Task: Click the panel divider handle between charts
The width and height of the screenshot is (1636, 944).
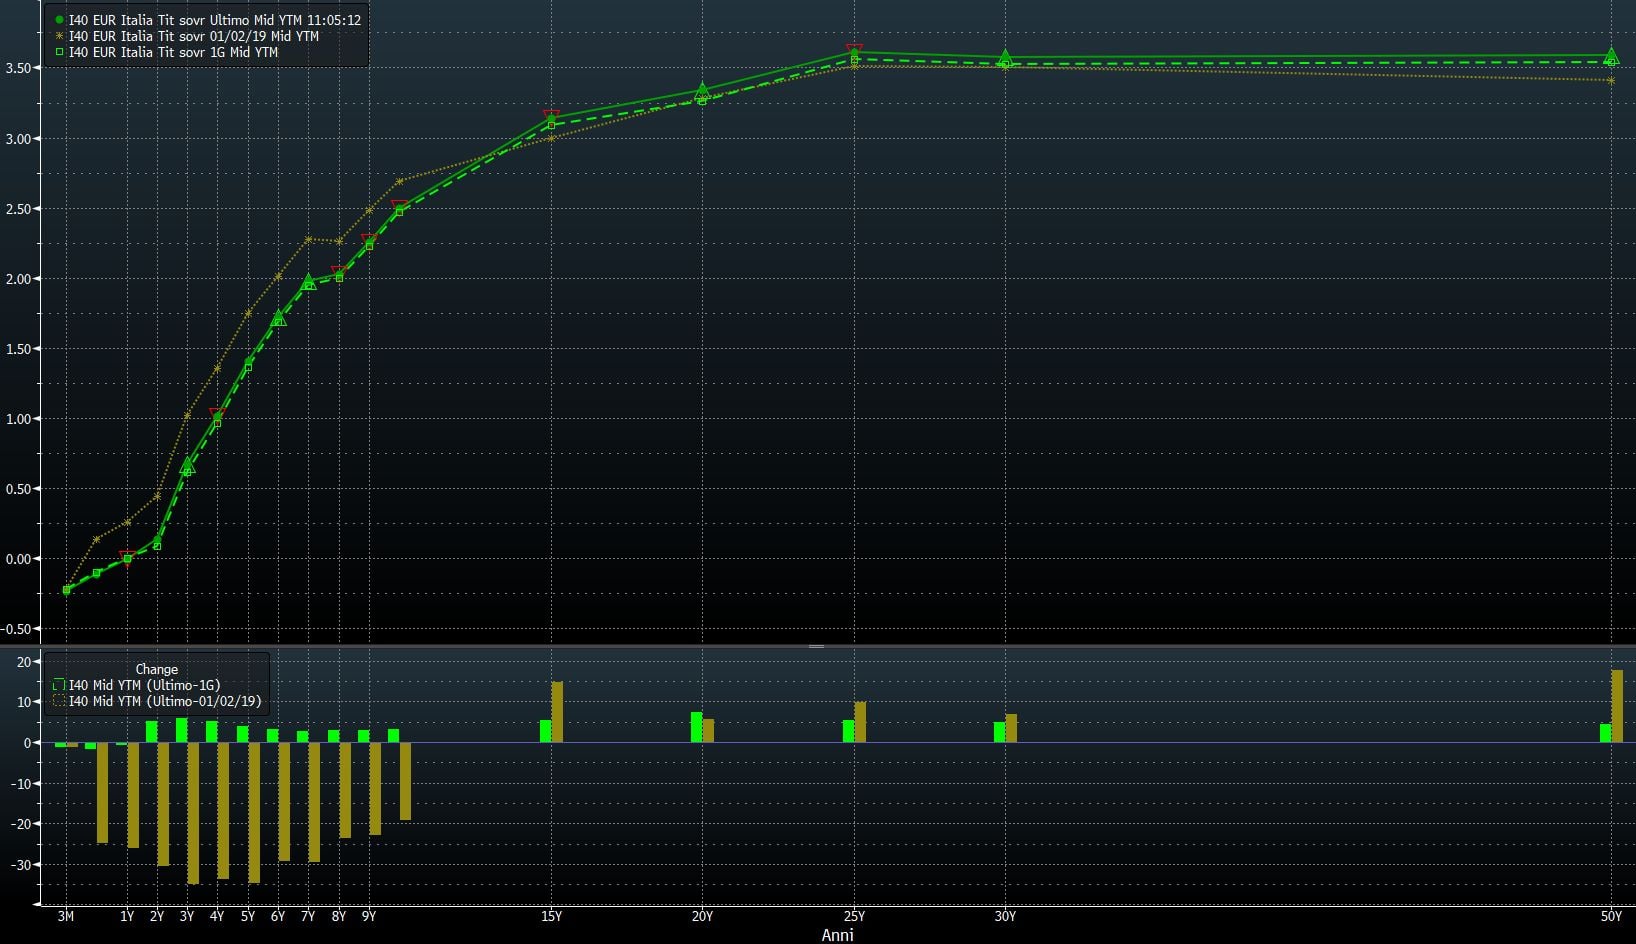Action: tap(817, 646)
